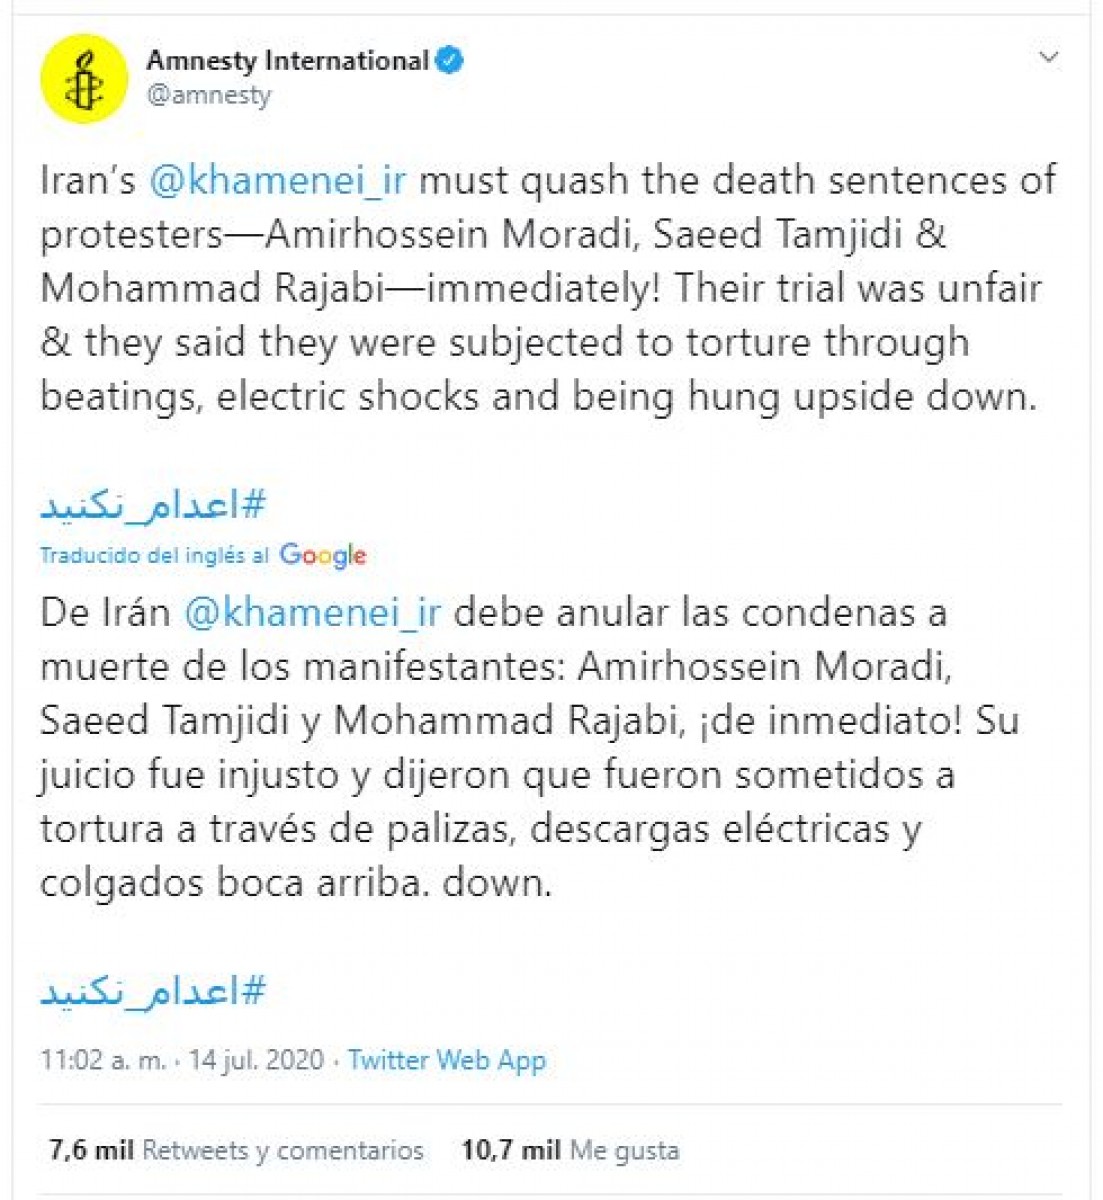Click the English tweet body text
Image resolution: width=1103 pixels, height=1200 pixels.
548,289
